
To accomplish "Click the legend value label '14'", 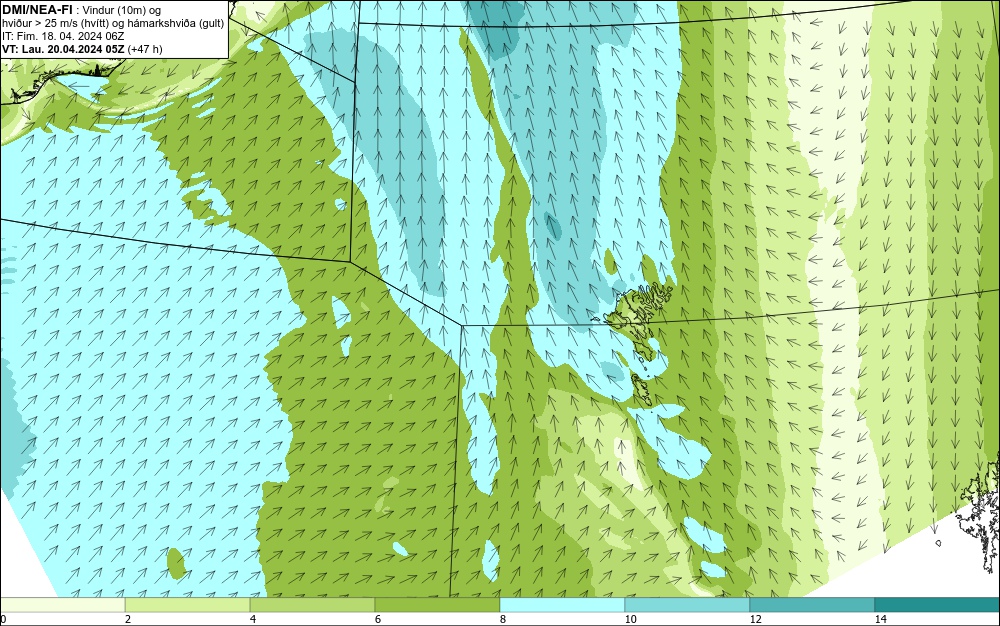I will (x=881, y=620).
